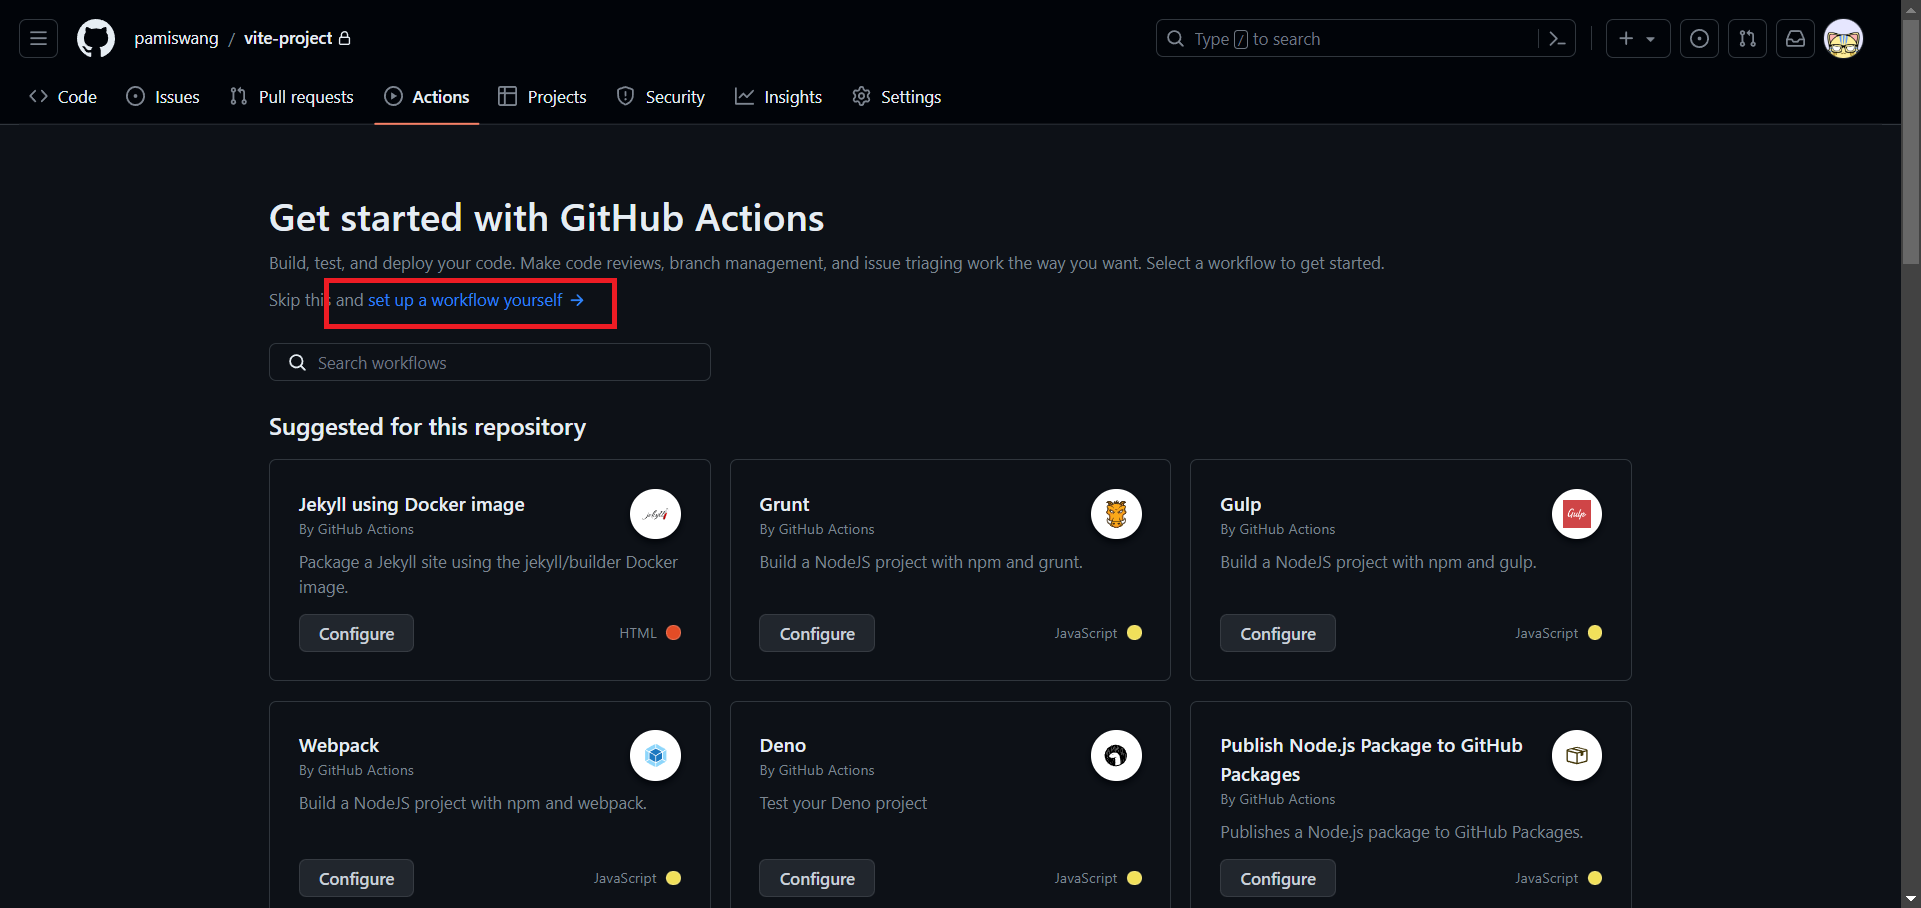This screenshot has width=1921, height=908.
Task: Click the Grunt logo icon
Action: coord(1116,514)
